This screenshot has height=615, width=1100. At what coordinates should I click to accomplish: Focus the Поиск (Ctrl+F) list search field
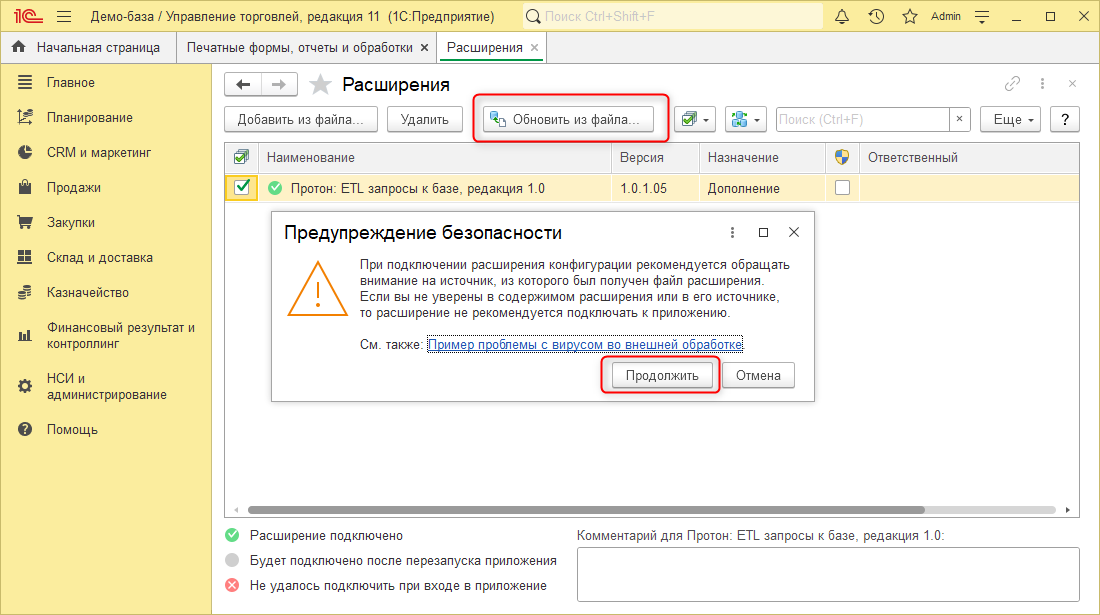click(863, 119)
